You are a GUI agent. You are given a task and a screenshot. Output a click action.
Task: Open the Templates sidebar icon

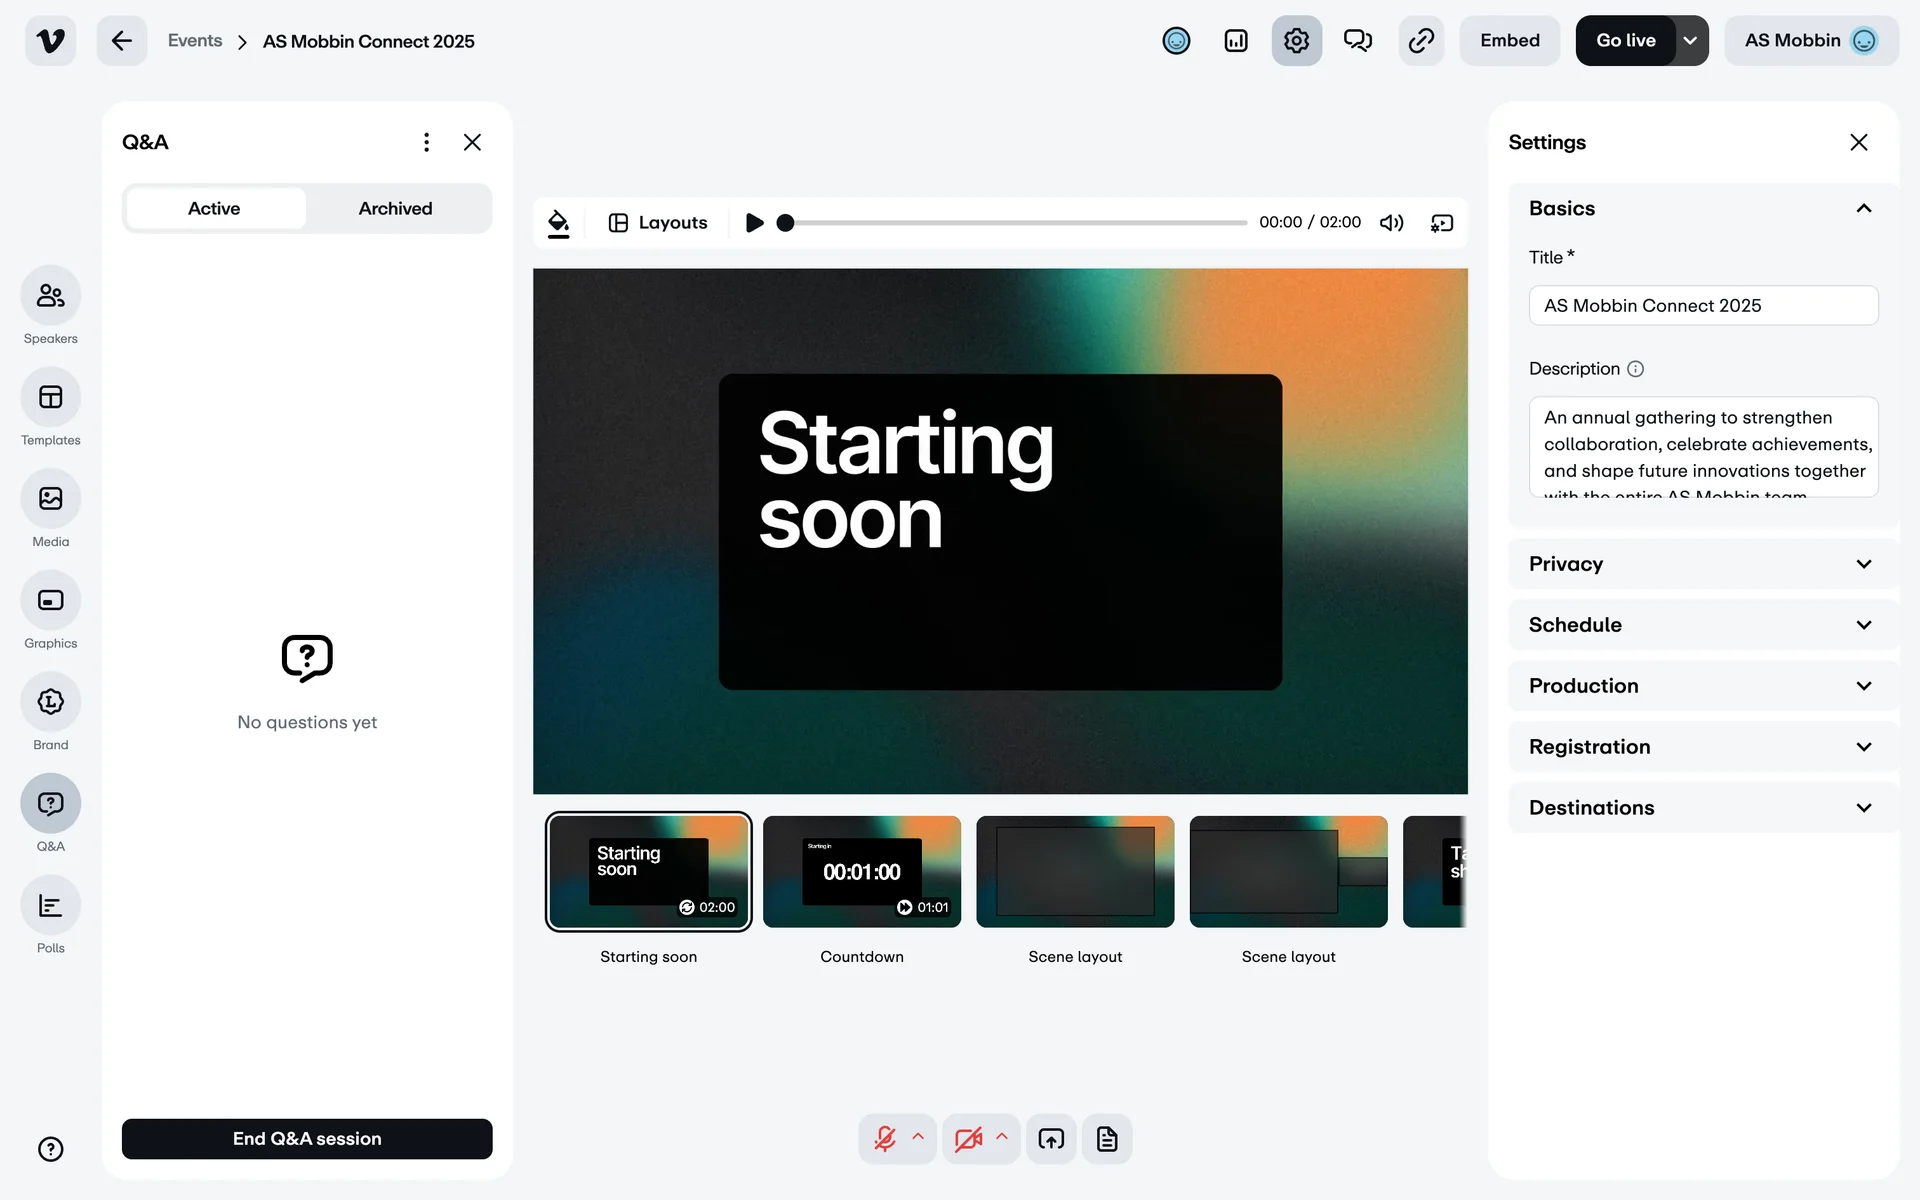(50, 397)
